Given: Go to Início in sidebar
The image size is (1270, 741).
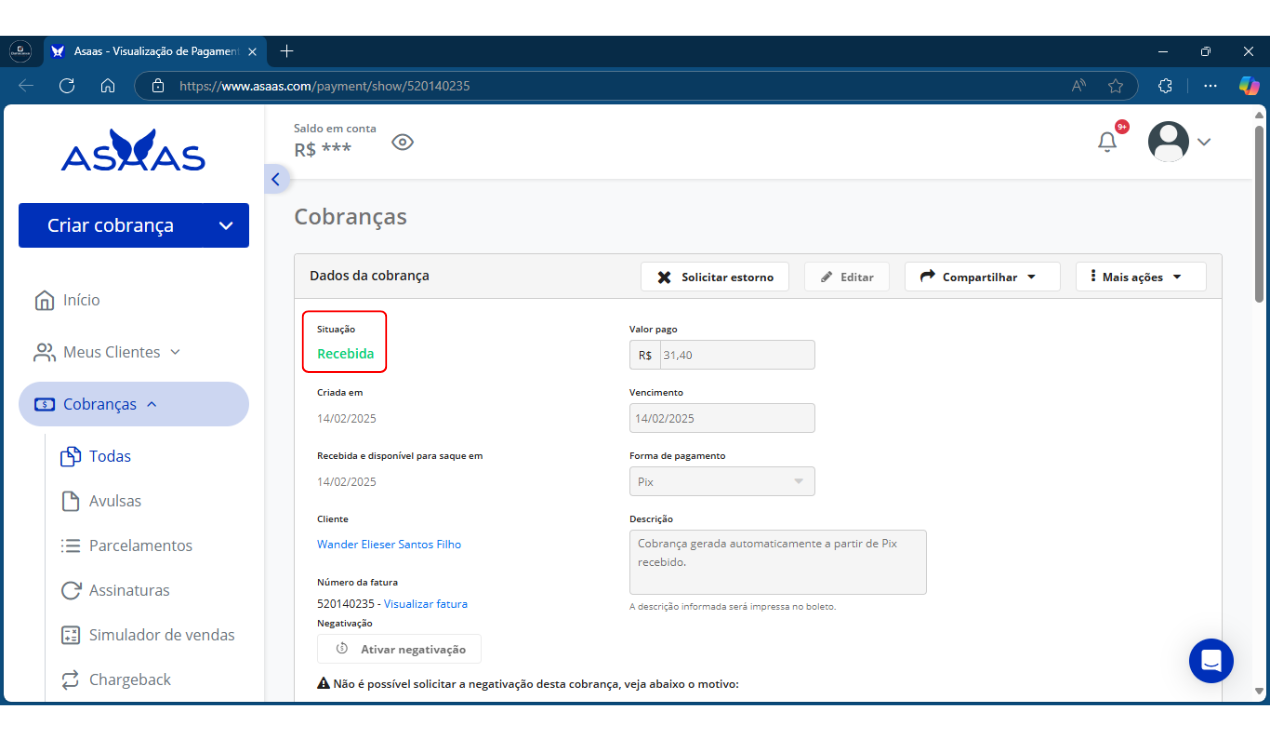Looking at the screenshot, I should pos(80,300).
